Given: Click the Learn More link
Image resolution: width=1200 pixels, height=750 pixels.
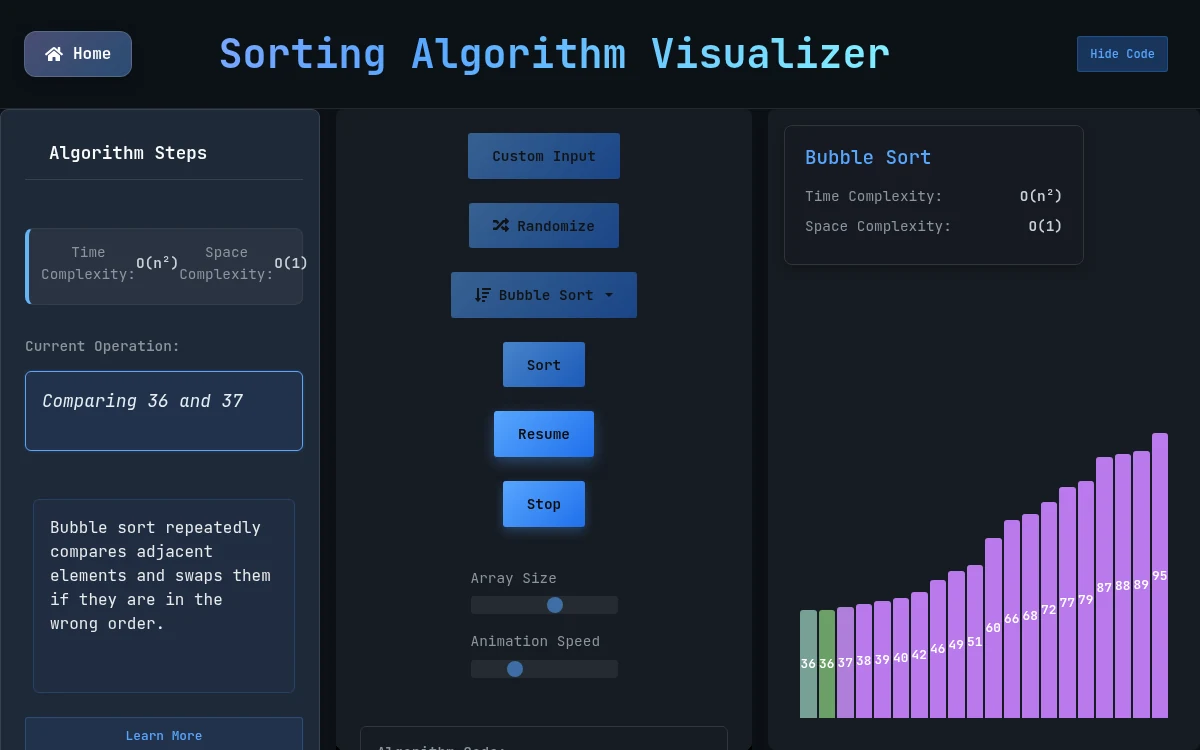Looking at the screenshot, I should (x=164, y=735).
